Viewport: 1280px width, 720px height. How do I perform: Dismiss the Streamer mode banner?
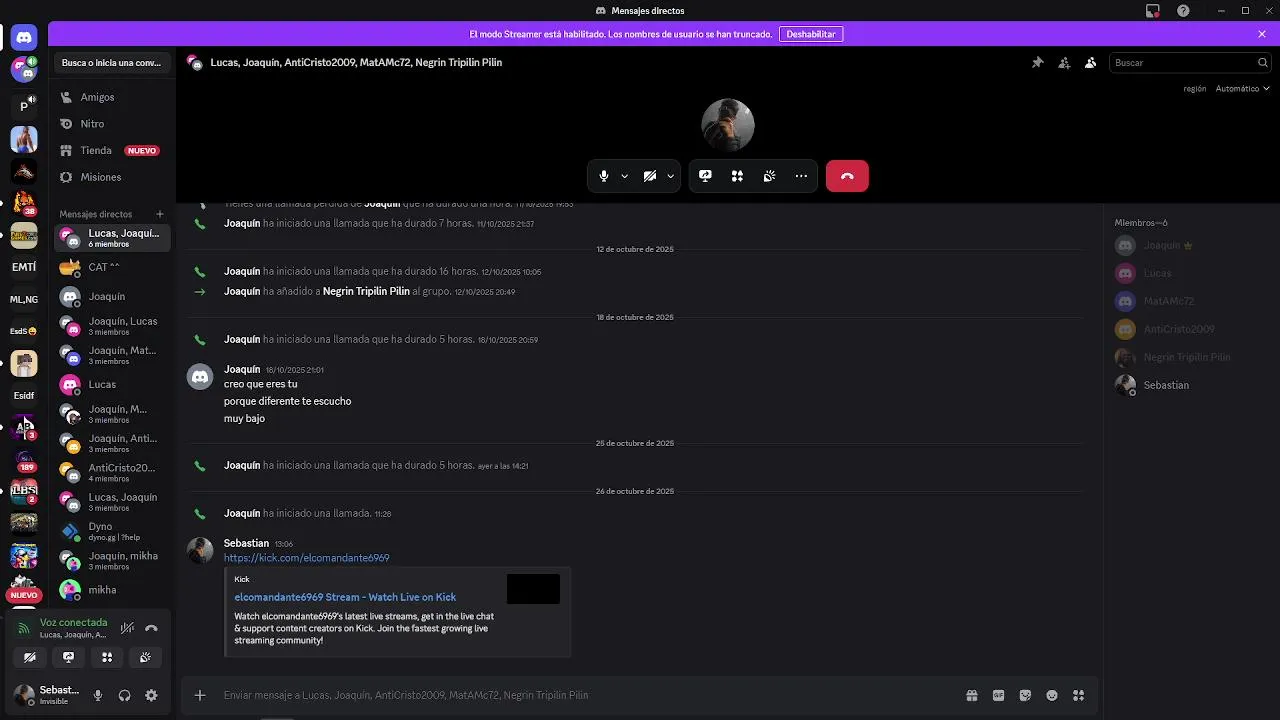[1262, 34]
